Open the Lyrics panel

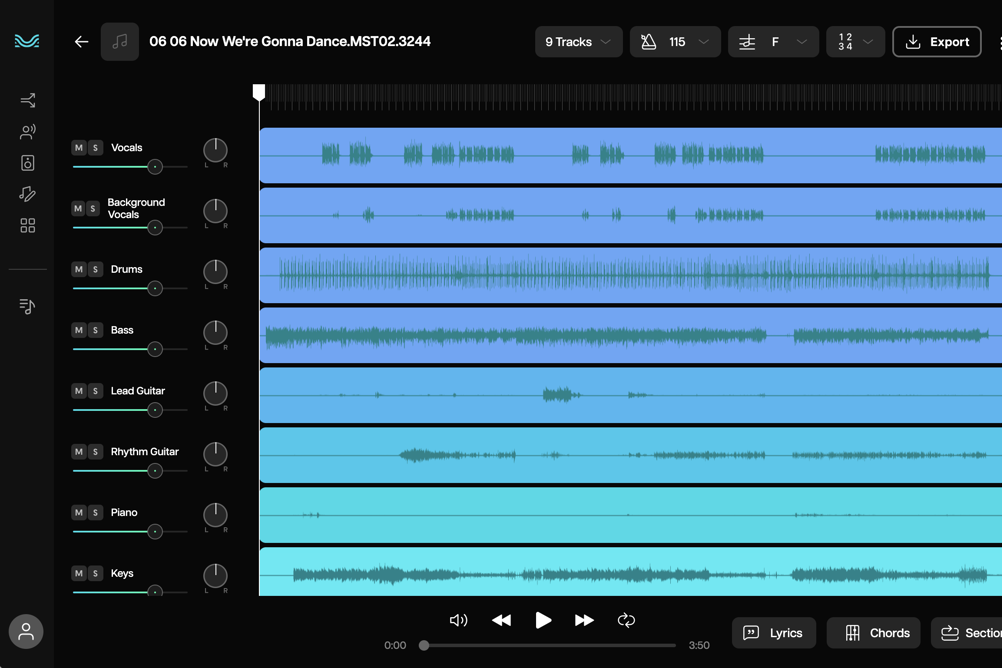[x=773, y=633]
